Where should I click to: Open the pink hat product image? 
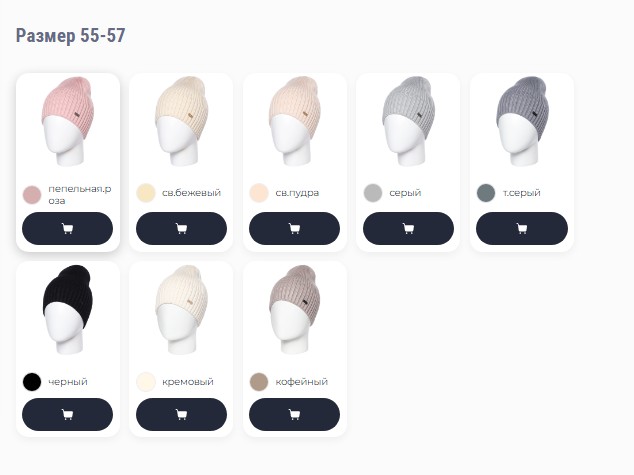[x=68, y=121]
